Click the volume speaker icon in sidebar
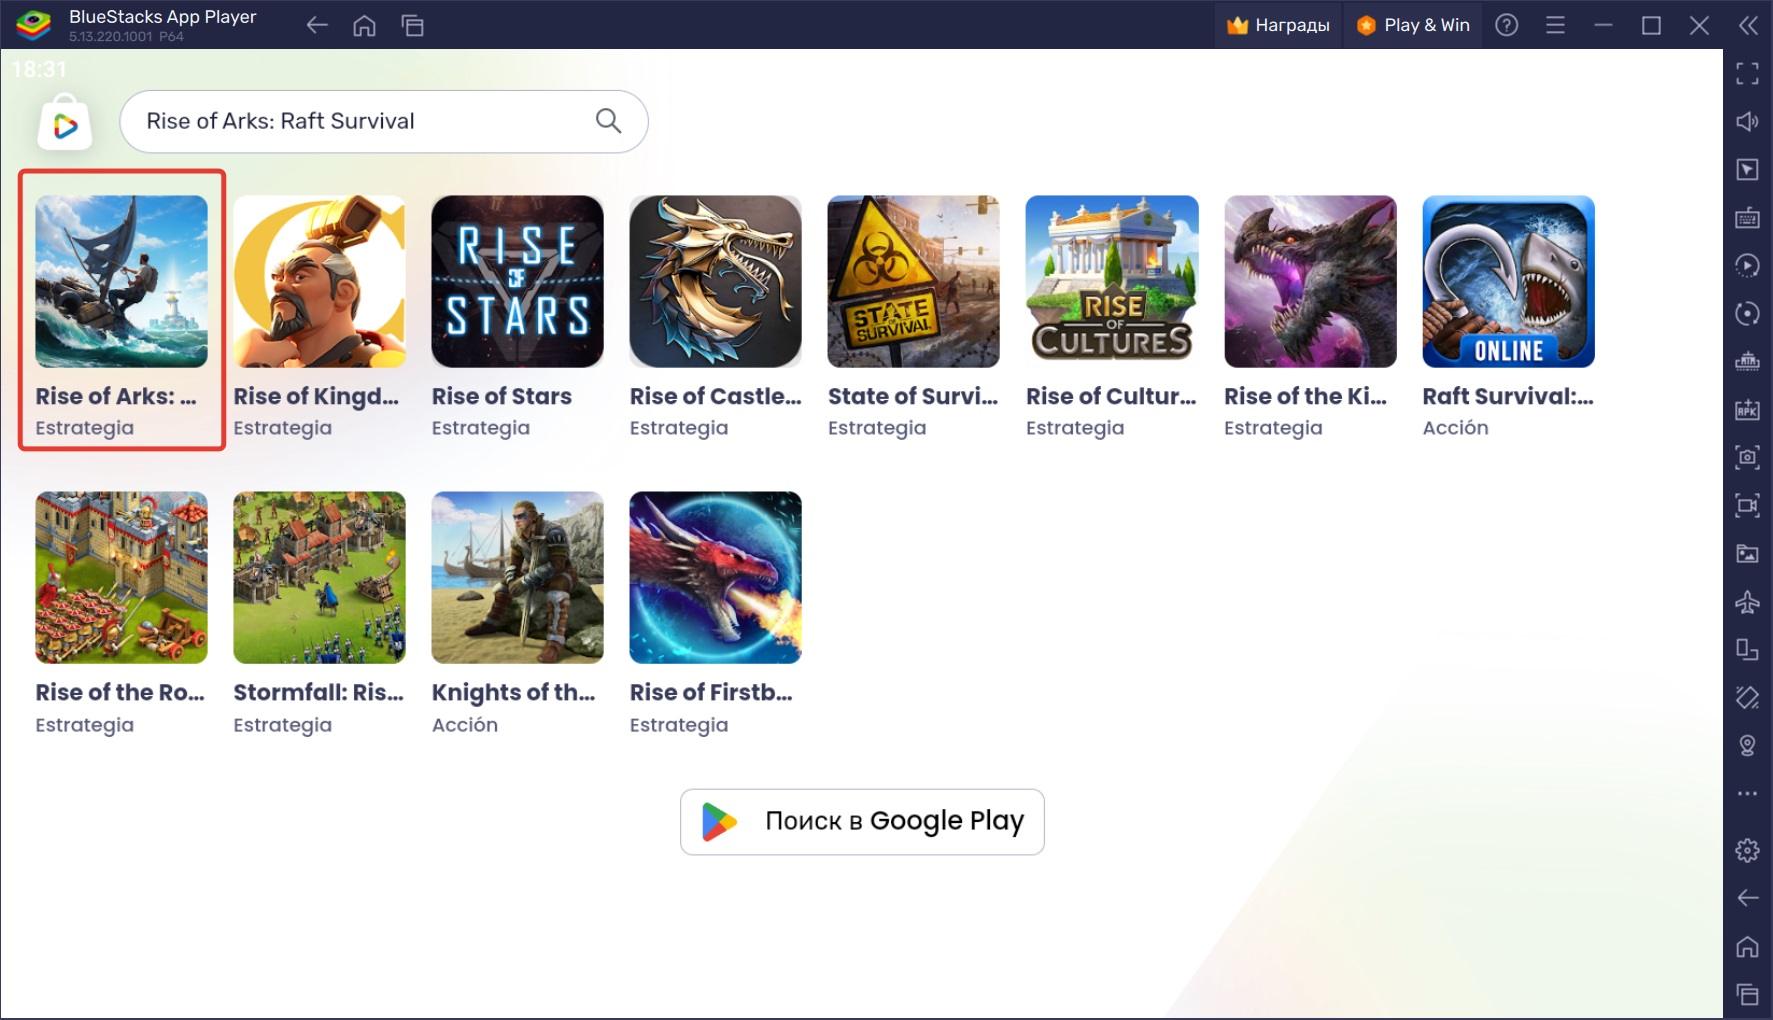Viewport: 1773px width, 1020px height. (1747, 121)
